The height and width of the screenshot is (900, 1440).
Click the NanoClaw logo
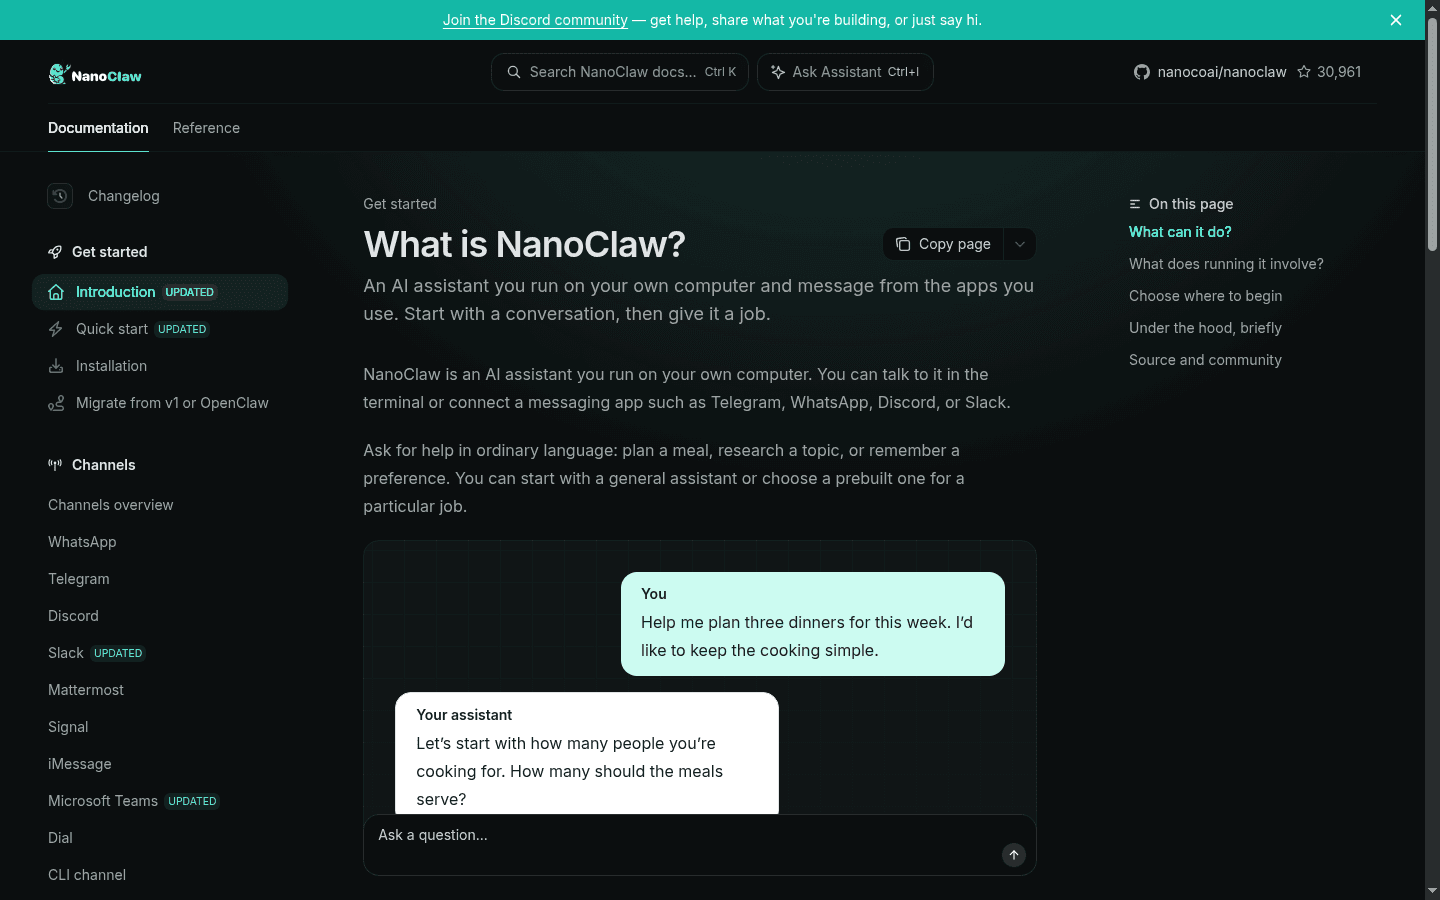click(95, 75)
